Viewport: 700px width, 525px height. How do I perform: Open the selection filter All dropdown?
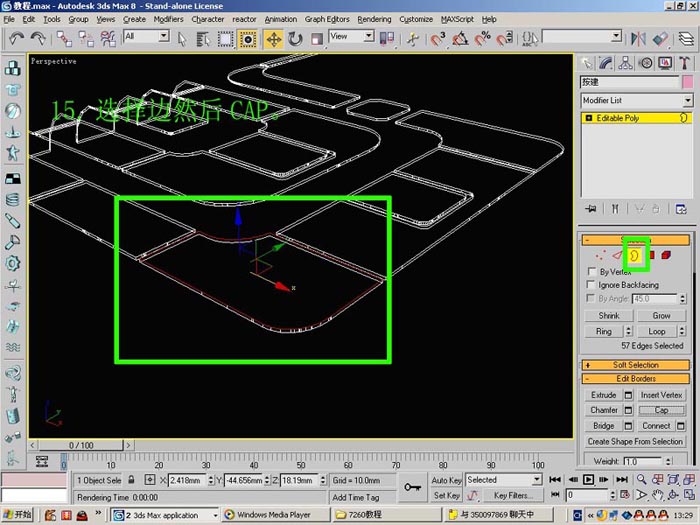pyautogui.click(x=146, y=36)
